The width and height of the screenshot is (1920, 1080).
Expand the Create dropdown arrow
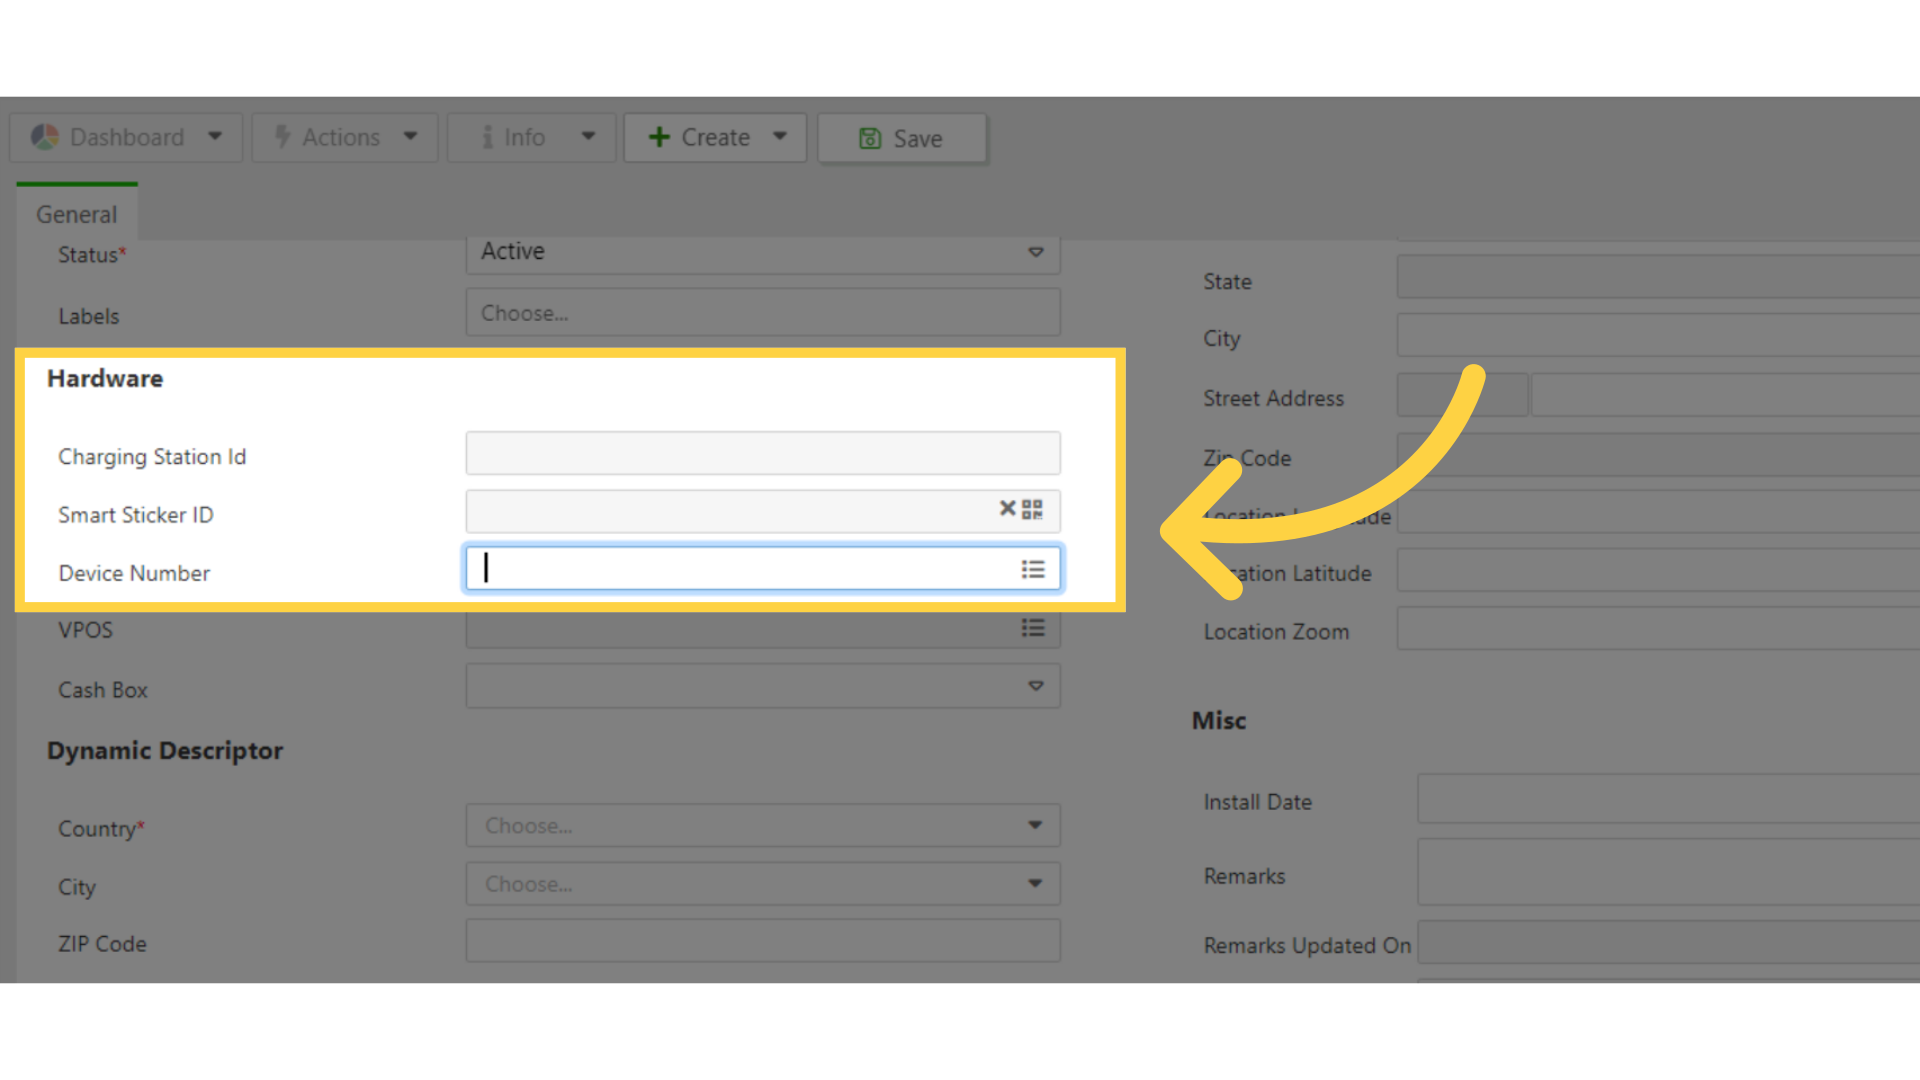[780, 137]
